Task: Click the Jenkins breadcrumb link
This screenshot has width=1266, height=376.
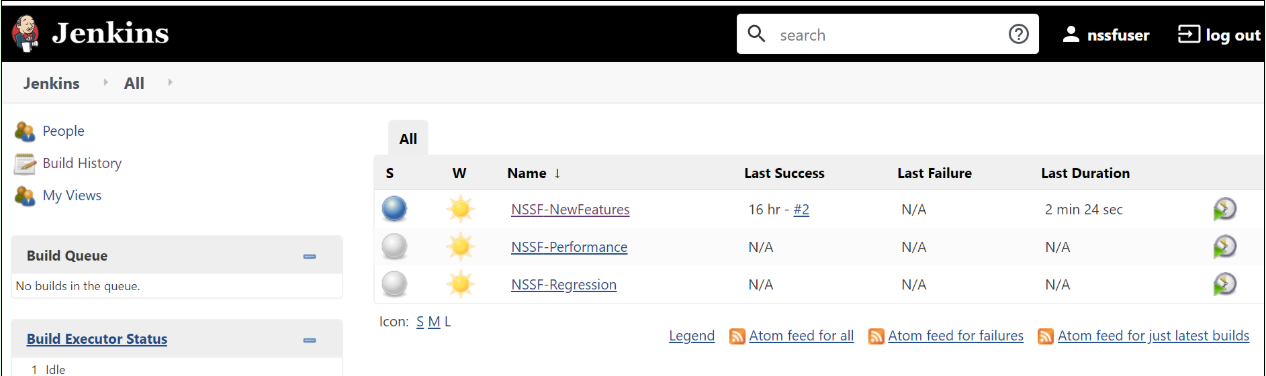Action: [51, 83]
